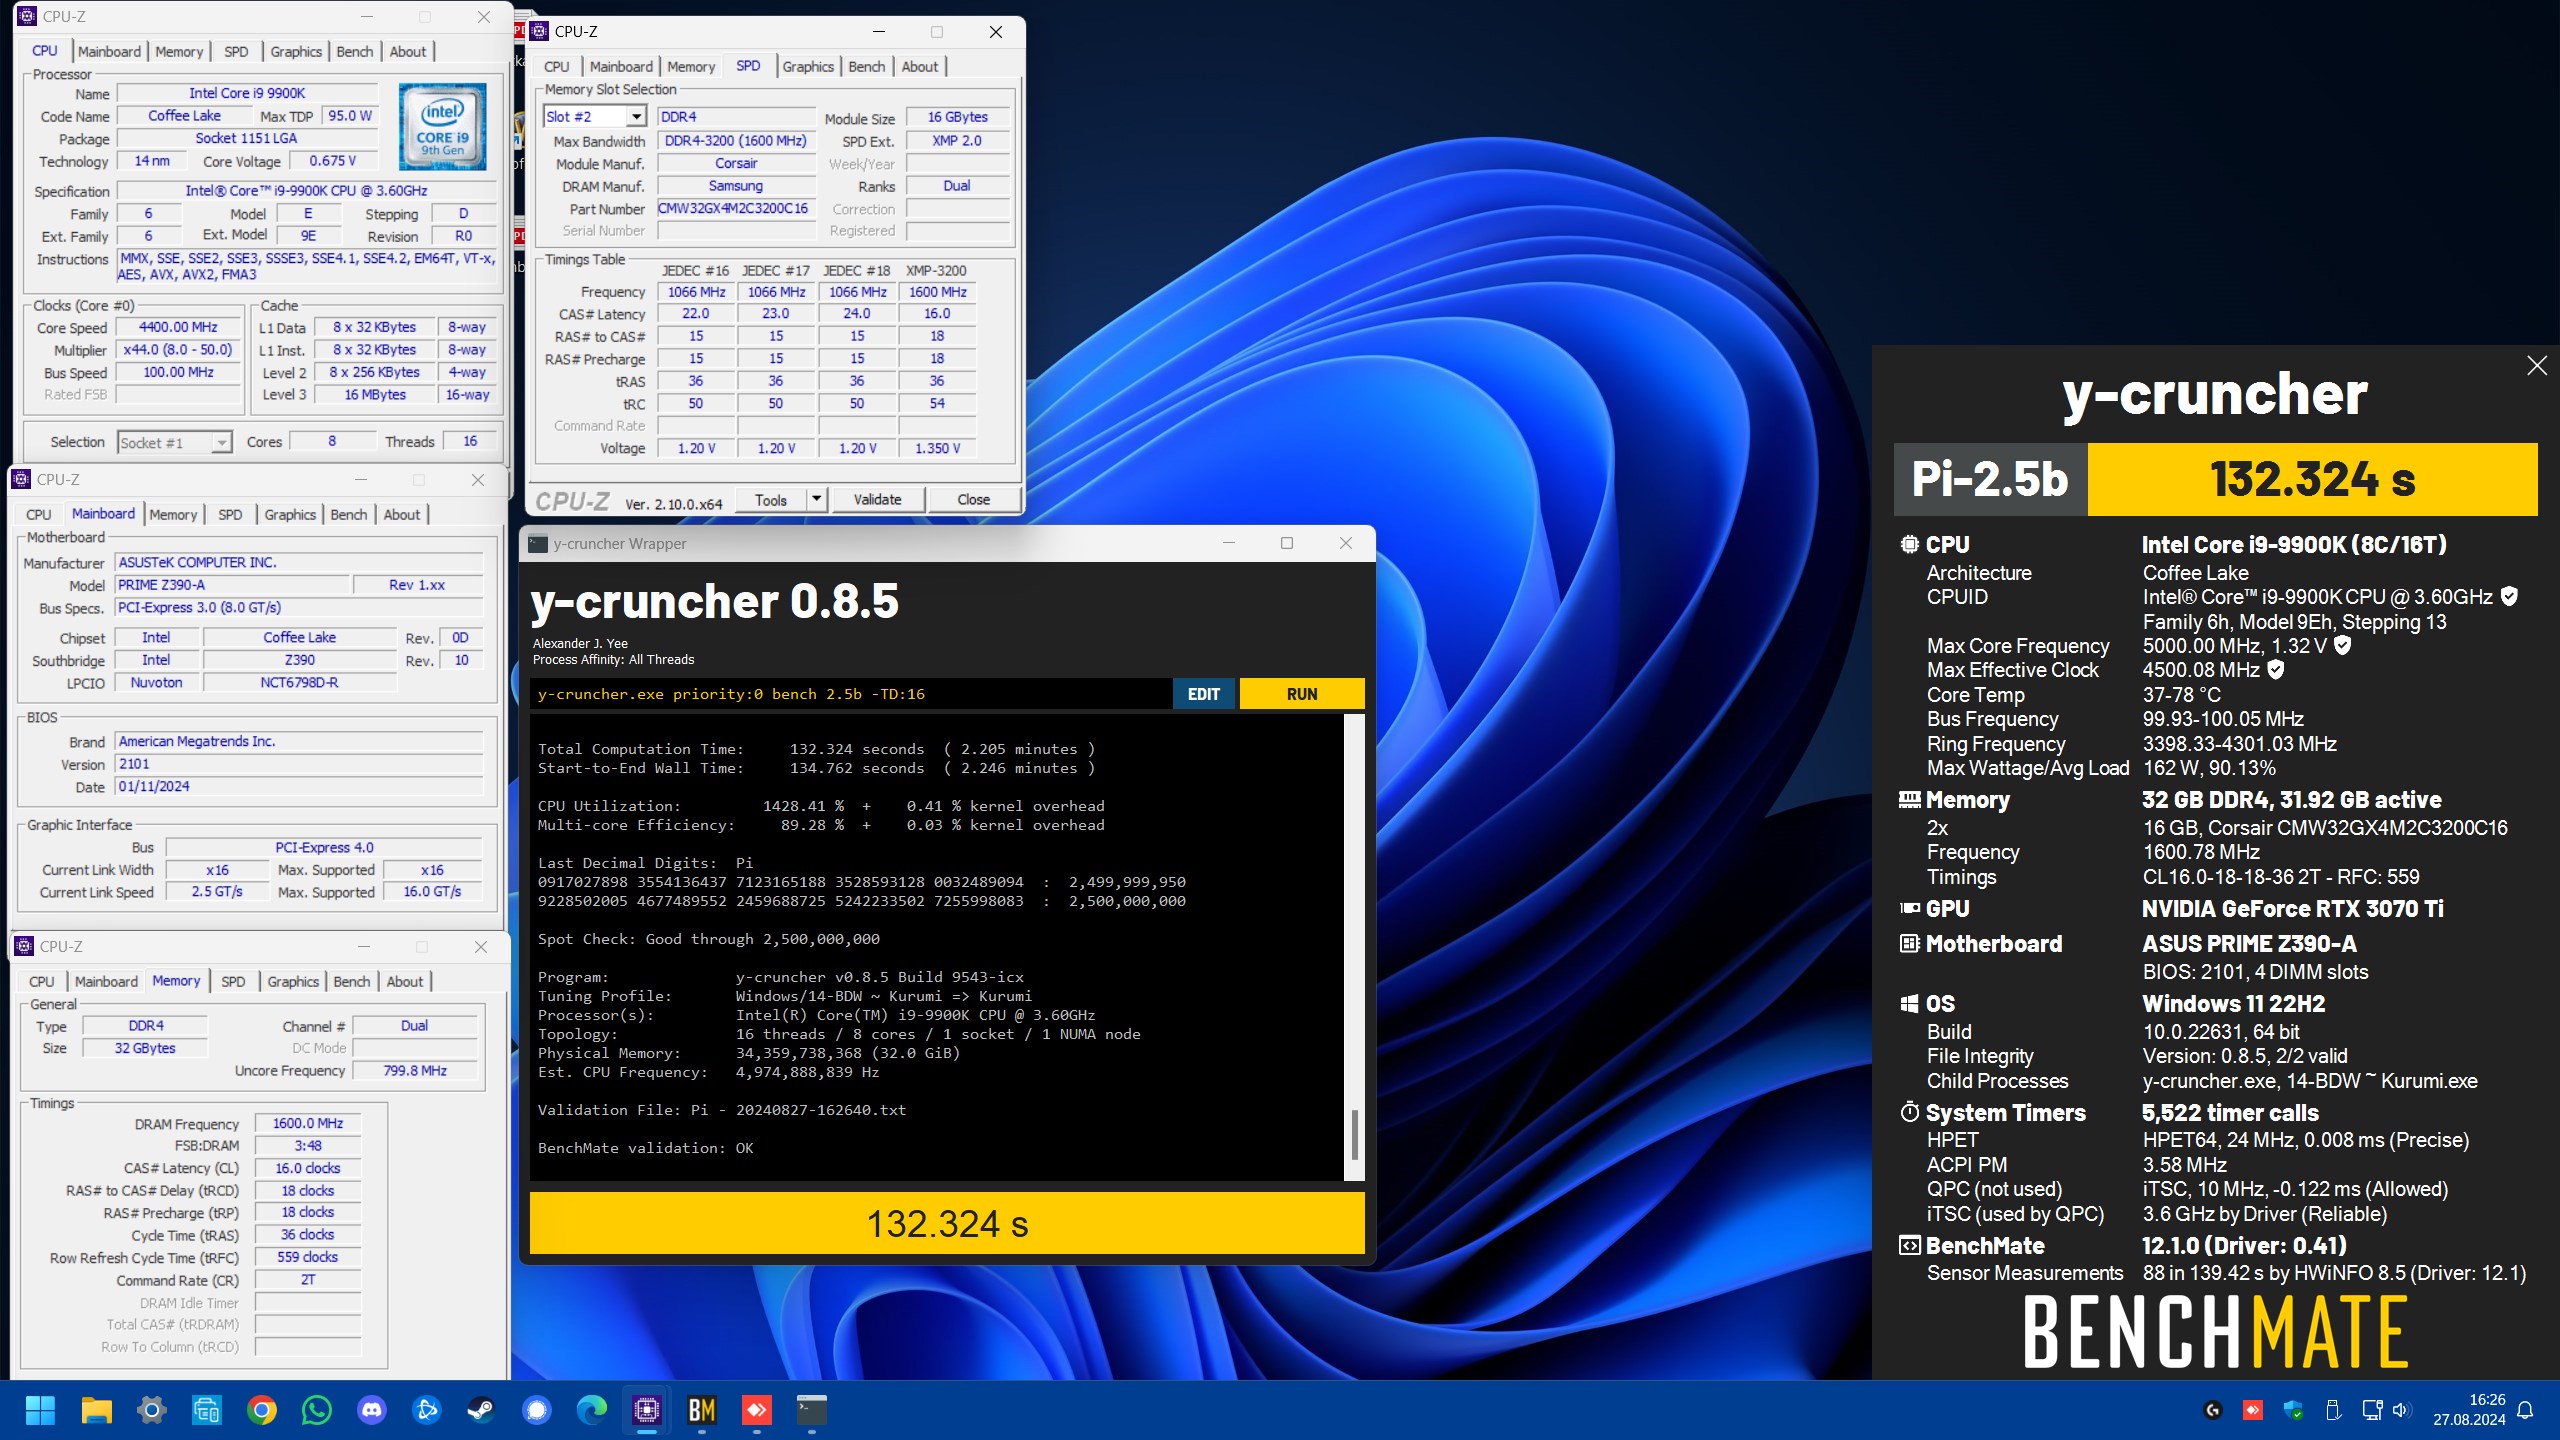Click the DRAM Frequency 1600.0 MHz value
The width and height of the screenshot is (2560, 1440).
pyautogui.click(x=307, y=1123)
